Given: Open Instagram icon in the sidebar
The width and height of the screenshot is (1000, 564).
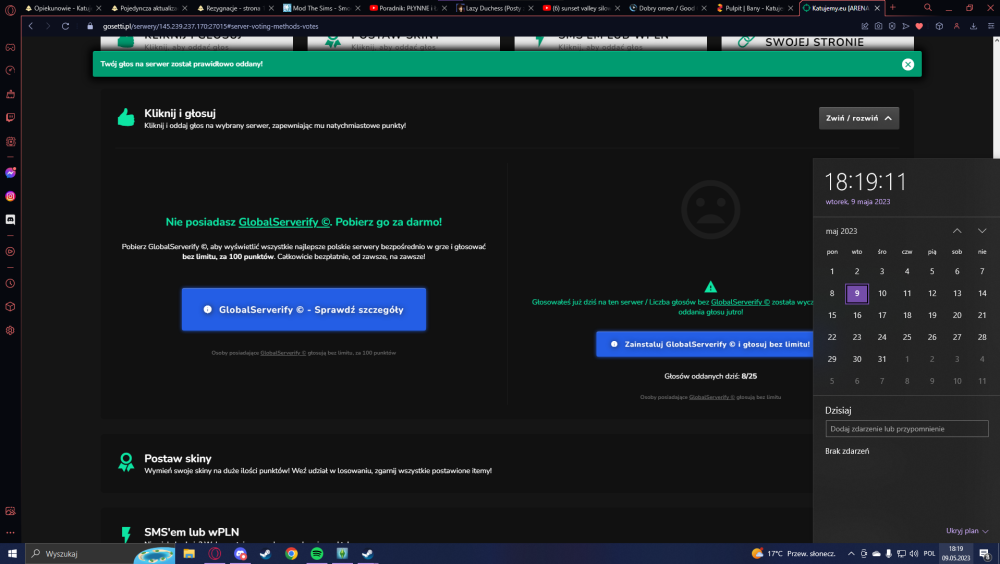Looking at the screenshot, I should coord(10,197).
